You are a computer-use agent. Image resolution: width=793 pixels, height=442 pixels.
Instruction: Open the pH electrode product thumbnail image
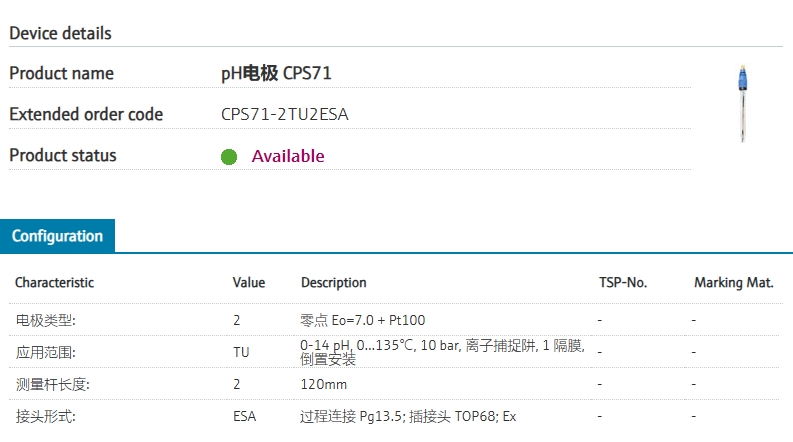pos(743,103)
